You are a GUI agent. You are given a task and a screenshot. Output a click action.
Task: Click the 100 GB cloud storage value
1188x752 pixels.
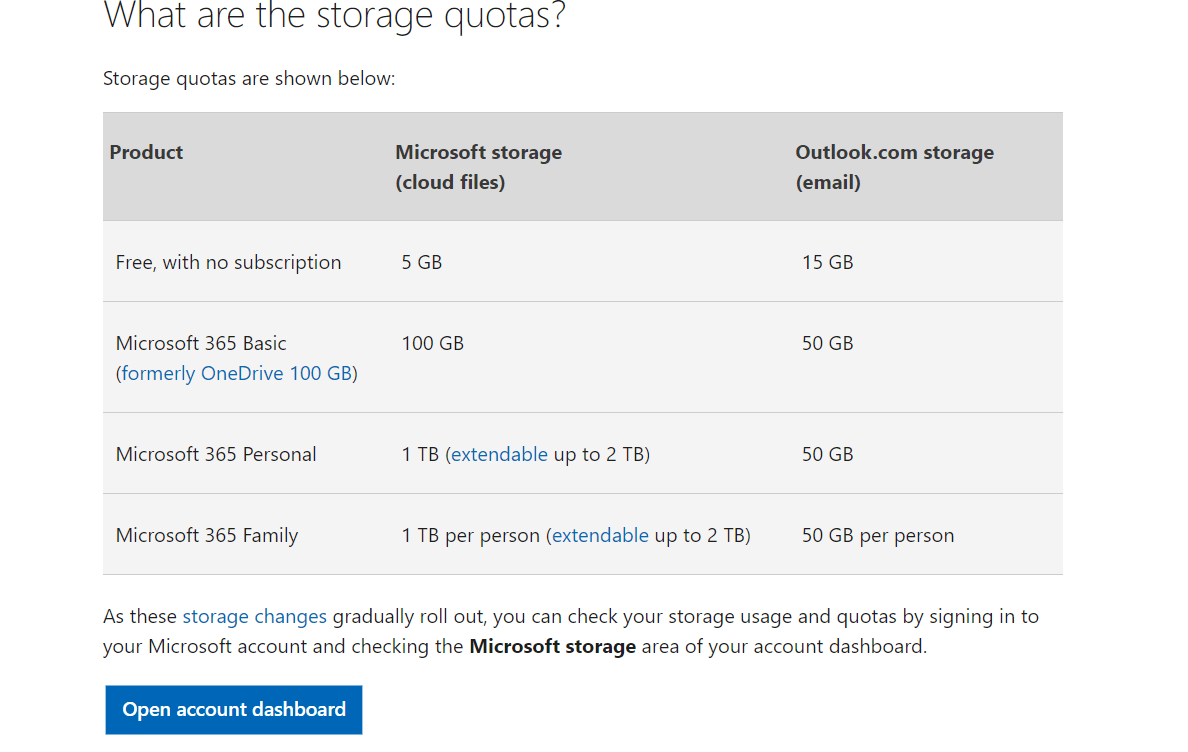(432, 342)
